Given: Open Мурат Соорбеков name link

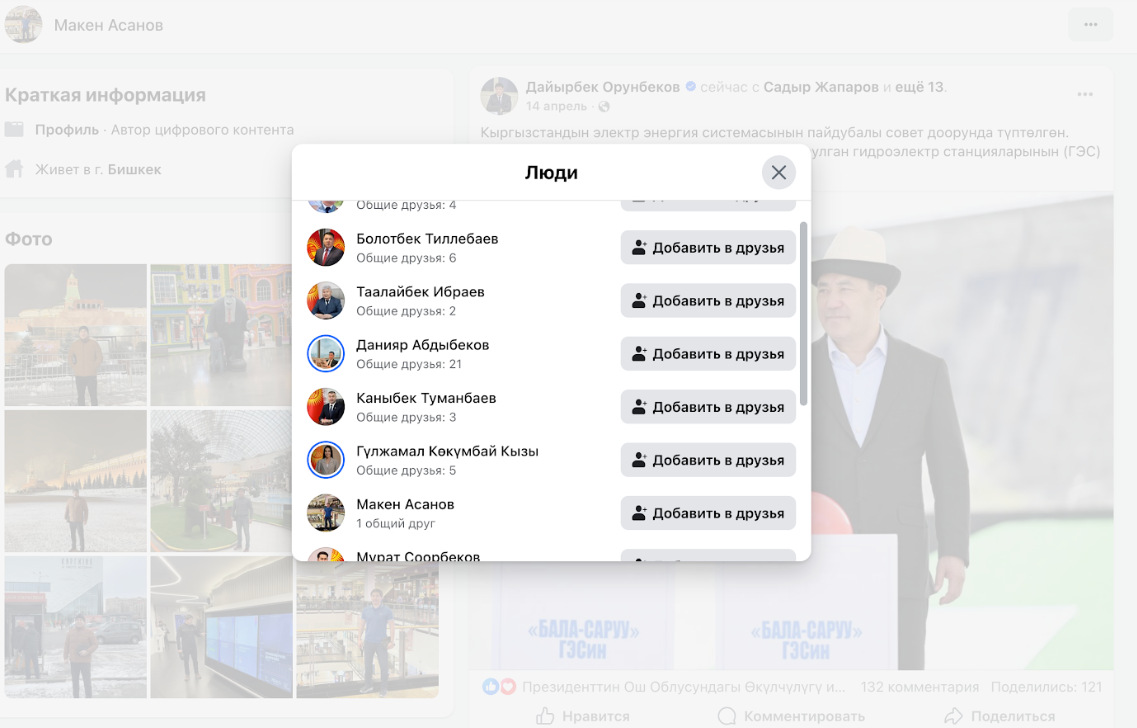Looking at the screenshot, I should (418, 555).
